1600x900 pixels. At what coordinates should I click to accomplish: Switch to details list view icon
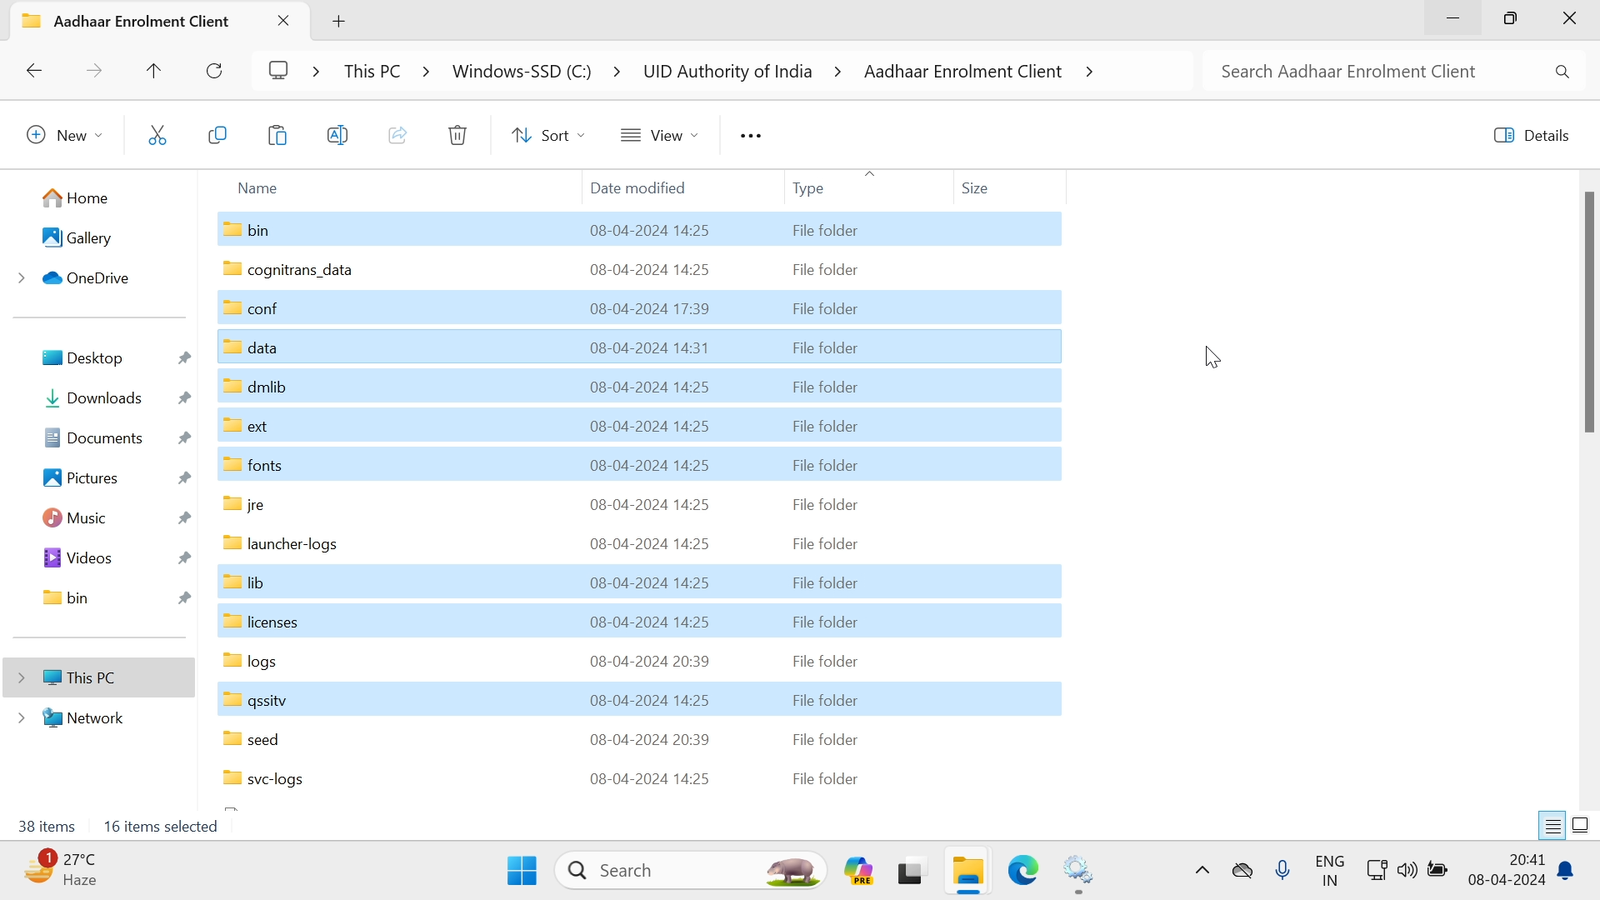point(1552,826)
